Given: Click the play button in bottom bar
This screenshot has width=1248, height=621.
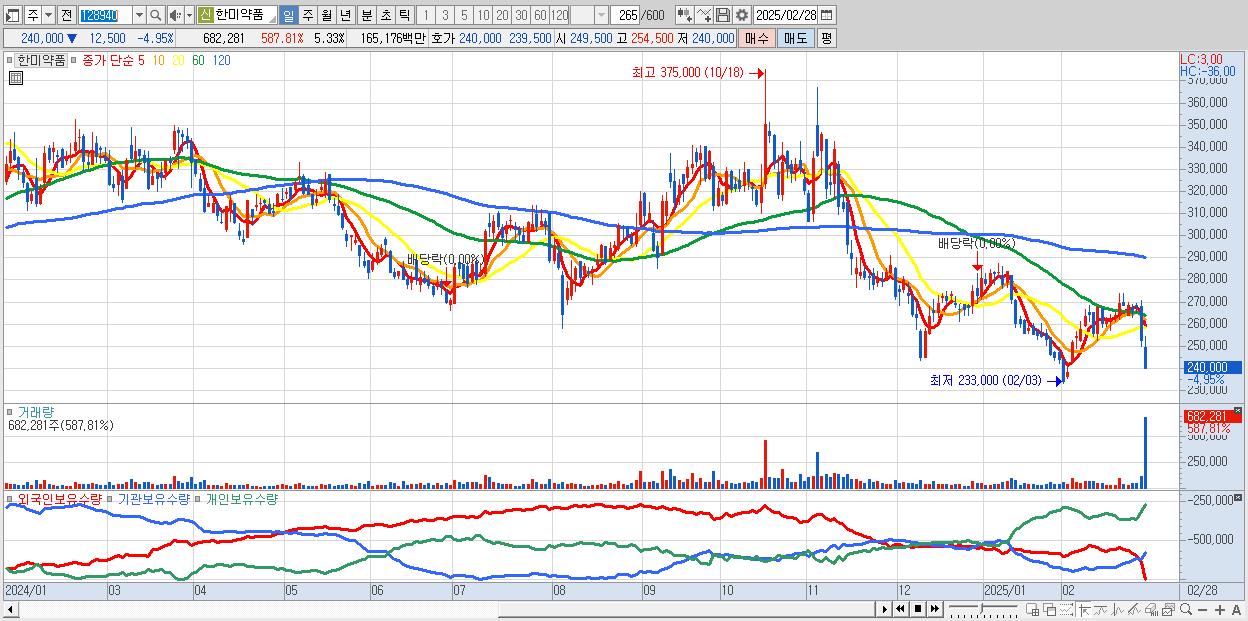Looking at the screenshot, I should coord(885,609).
